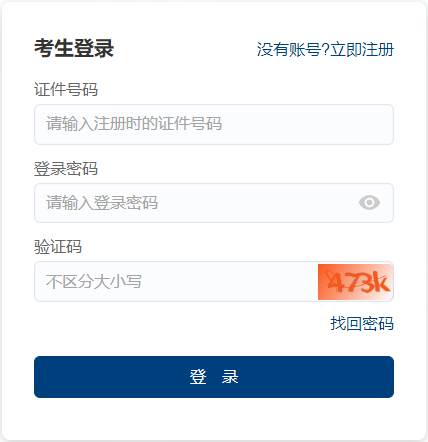Focus the 证件号码 ID number input field
Screen dimensions: 428x442
coord(214,124)
